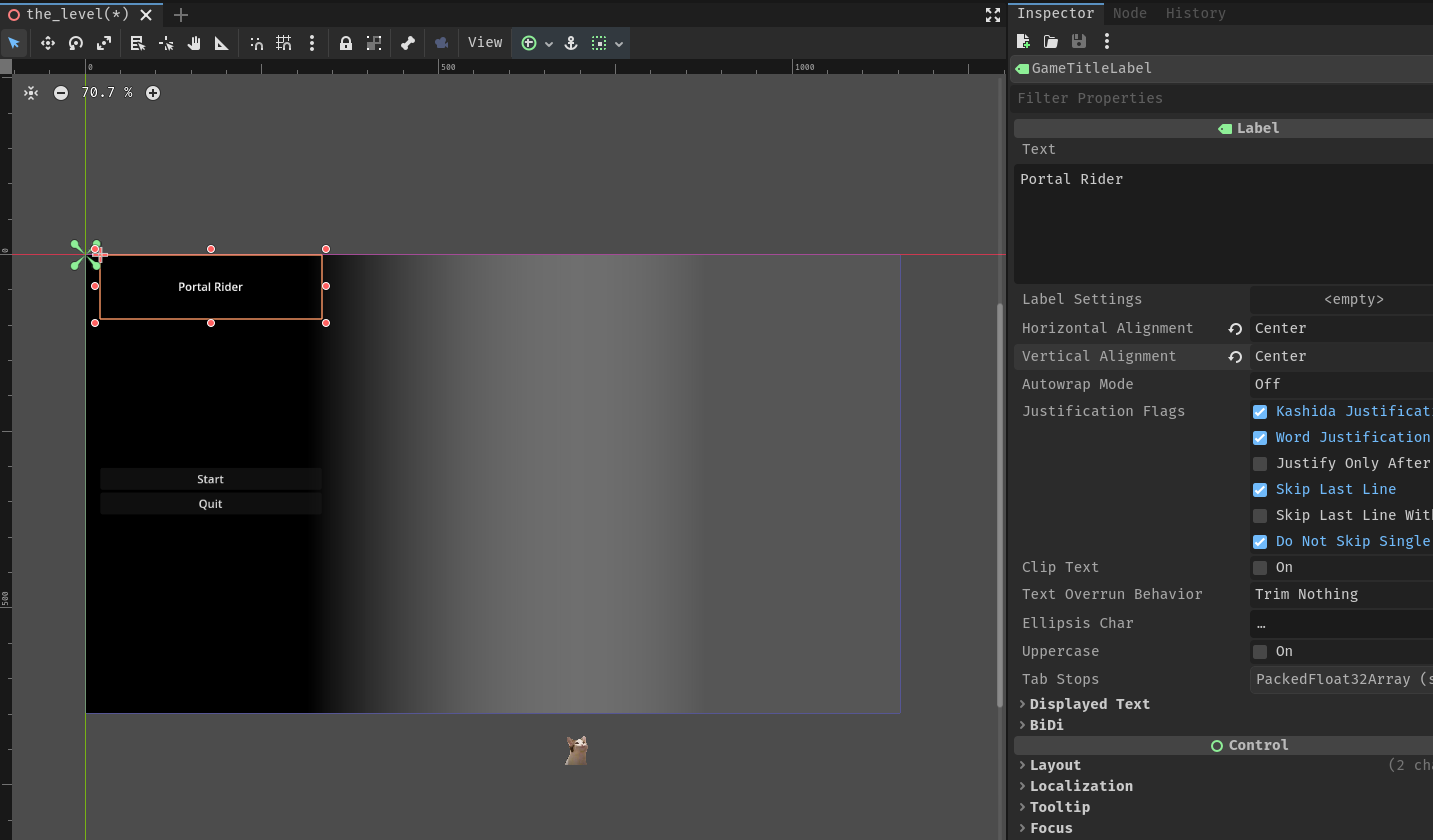Enable the Clip Text checkbox
1433x840 pixels.
coord(1260,568)
